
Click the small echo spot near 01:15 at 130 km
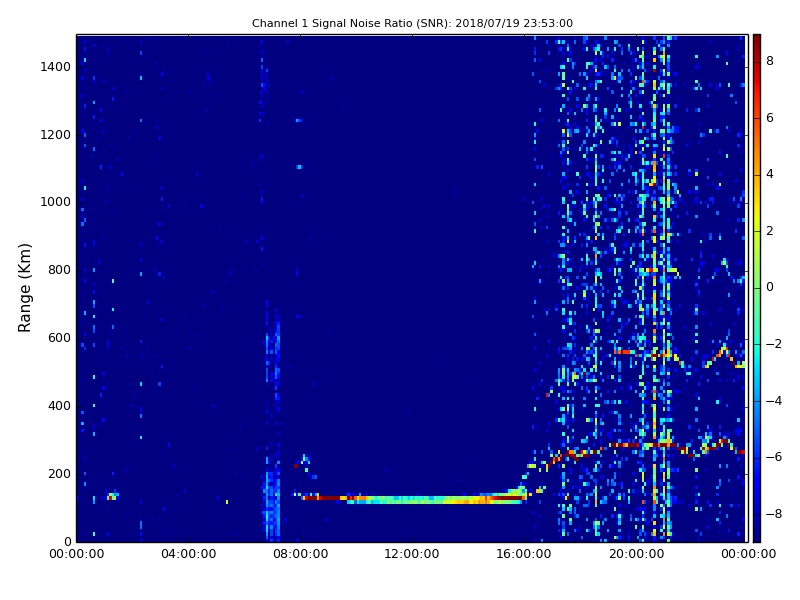(112, 496)
